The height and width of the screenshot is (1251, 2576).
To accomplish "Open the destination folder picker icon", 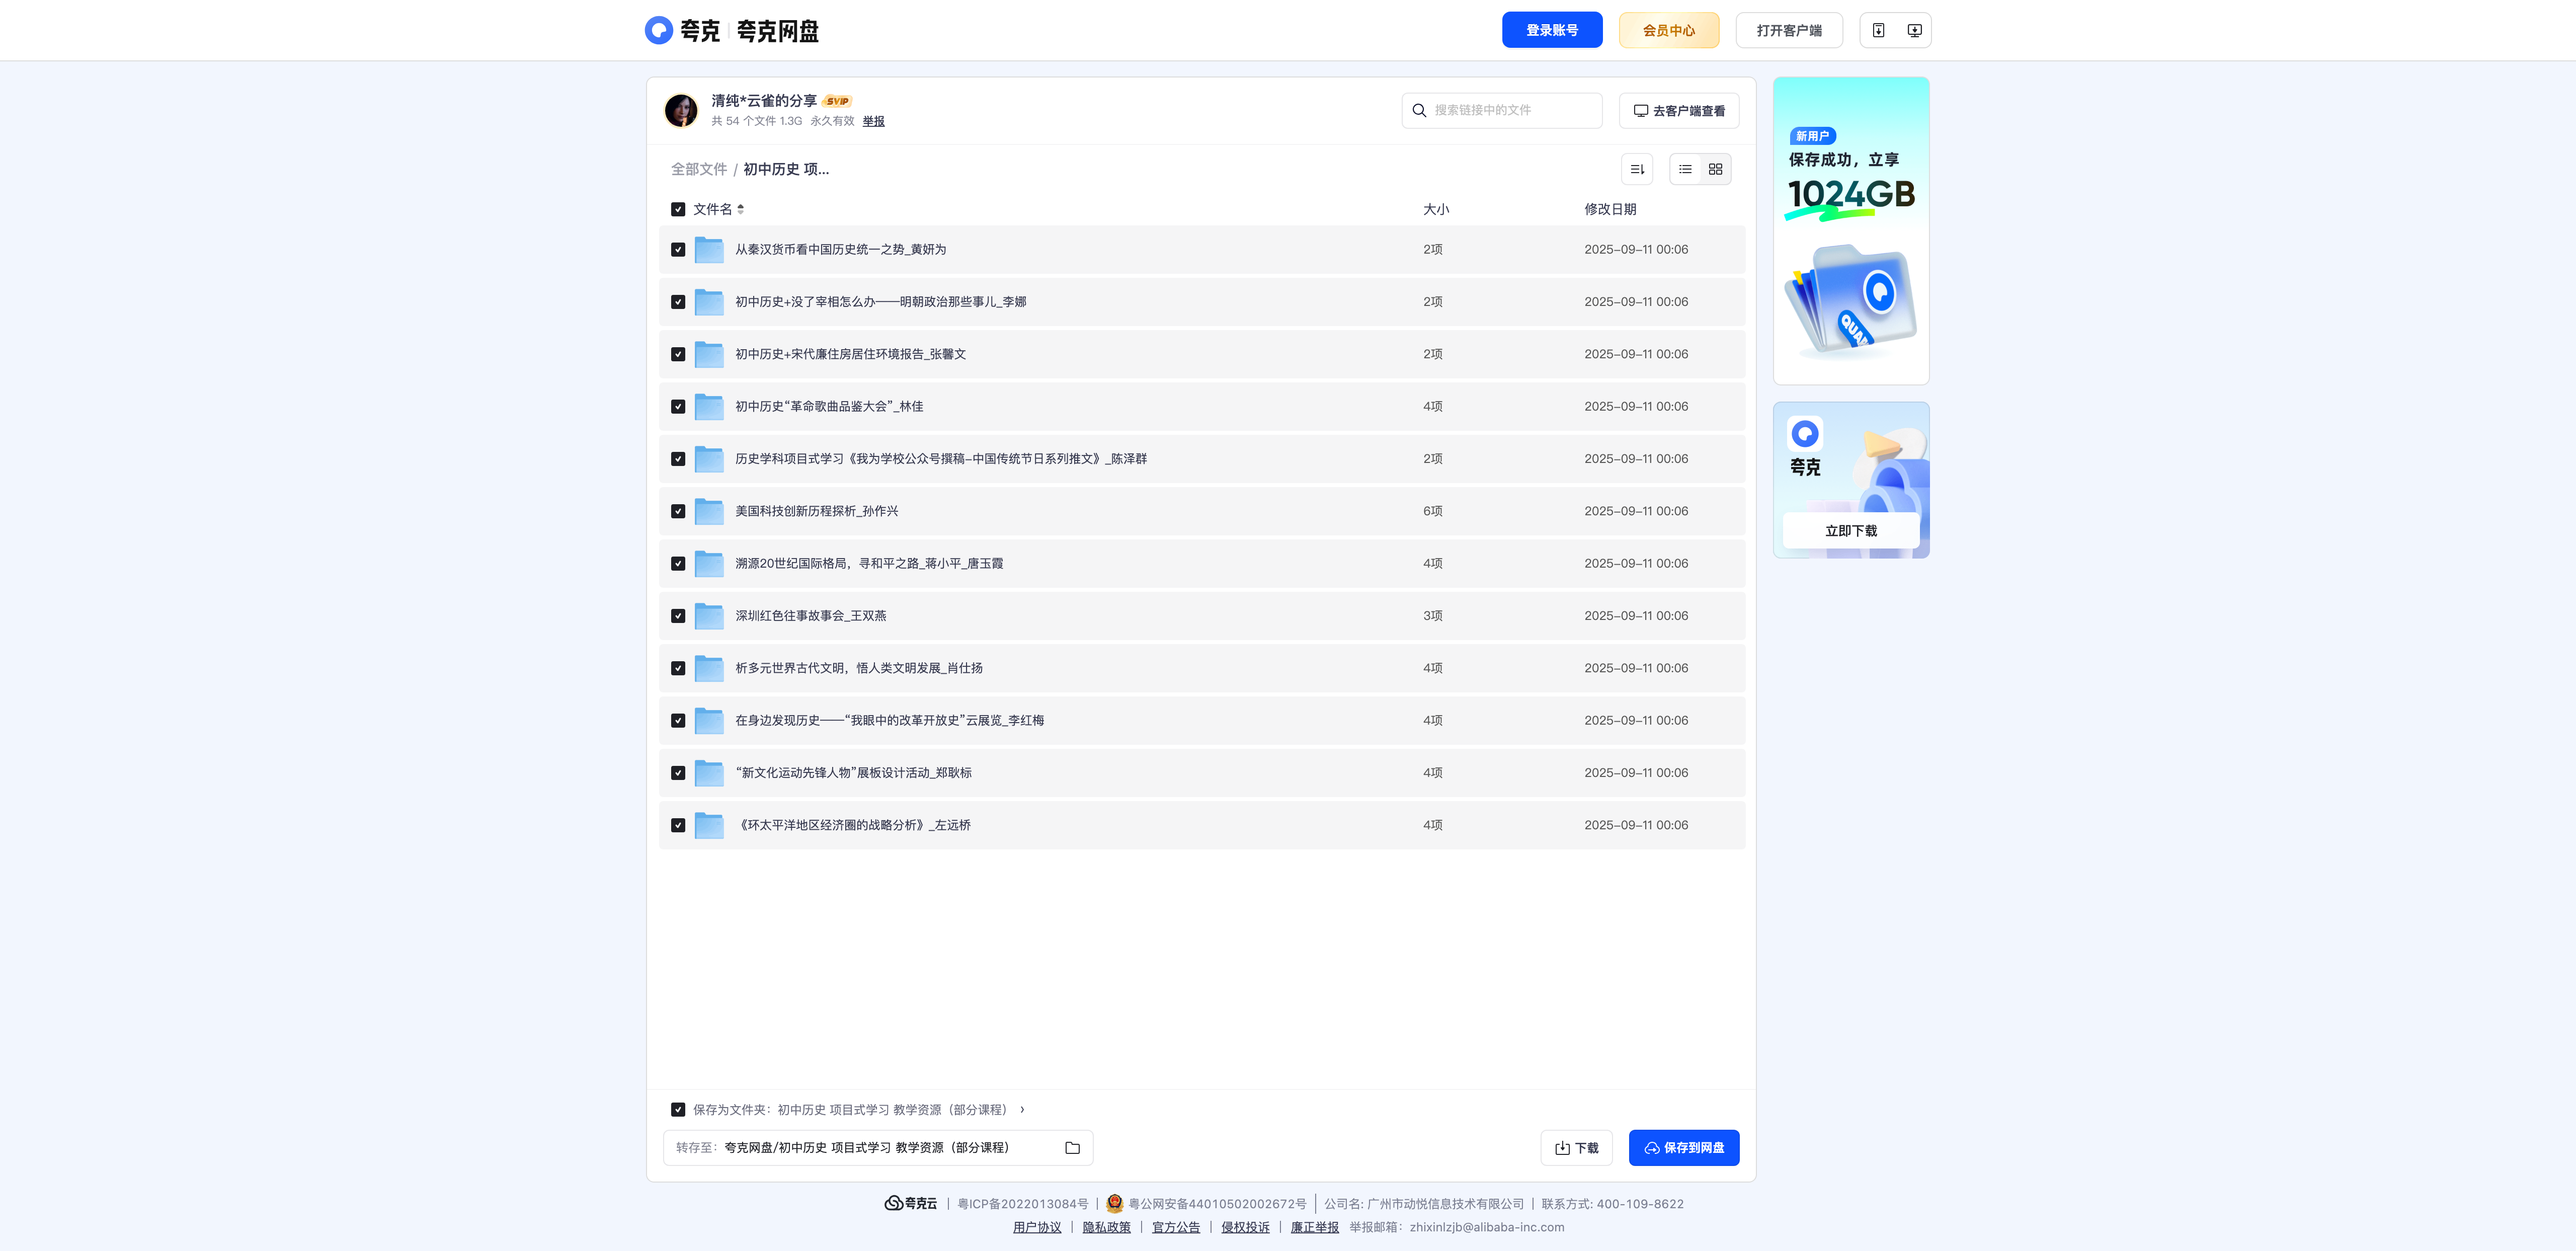I will coord(1072,1148).
